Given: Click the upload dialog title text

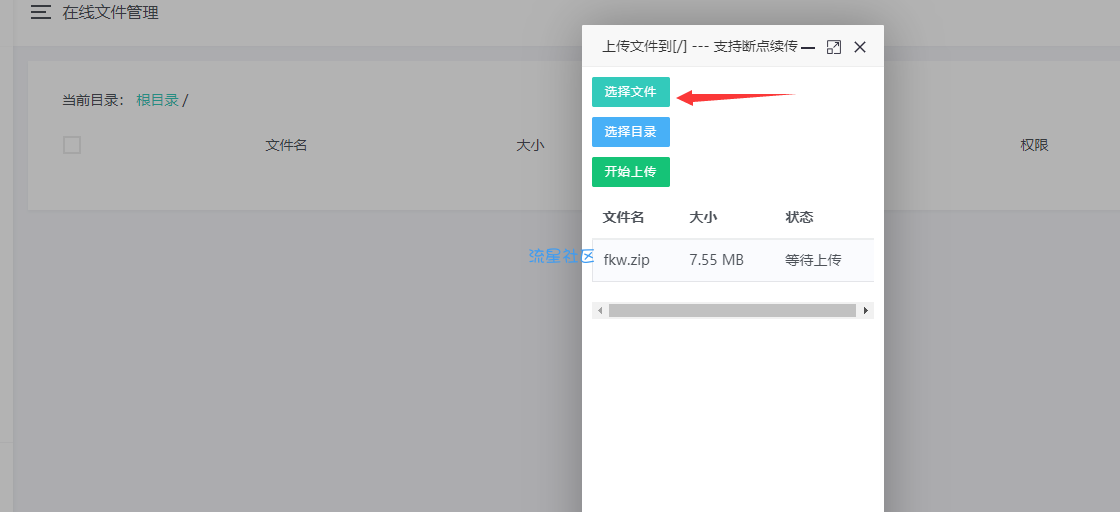Looking at the screenshot, I should coord(699,46).
